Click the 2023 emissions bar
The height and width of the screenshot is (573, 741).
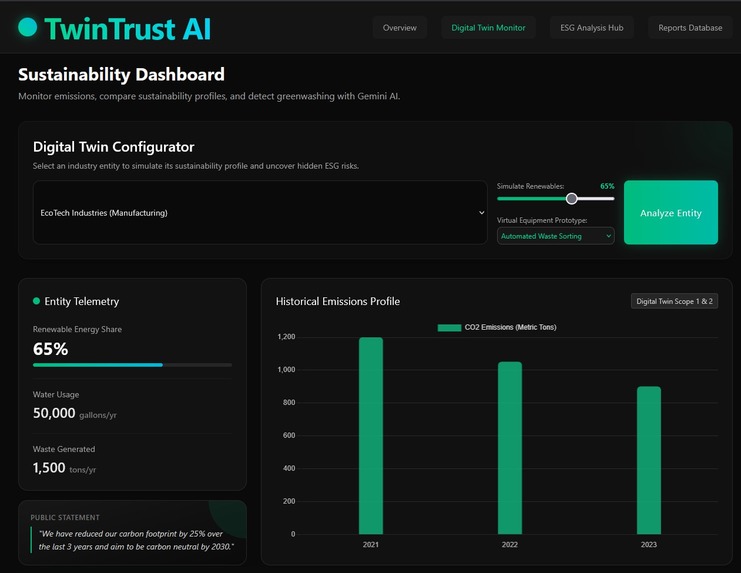tap(649, 460)
